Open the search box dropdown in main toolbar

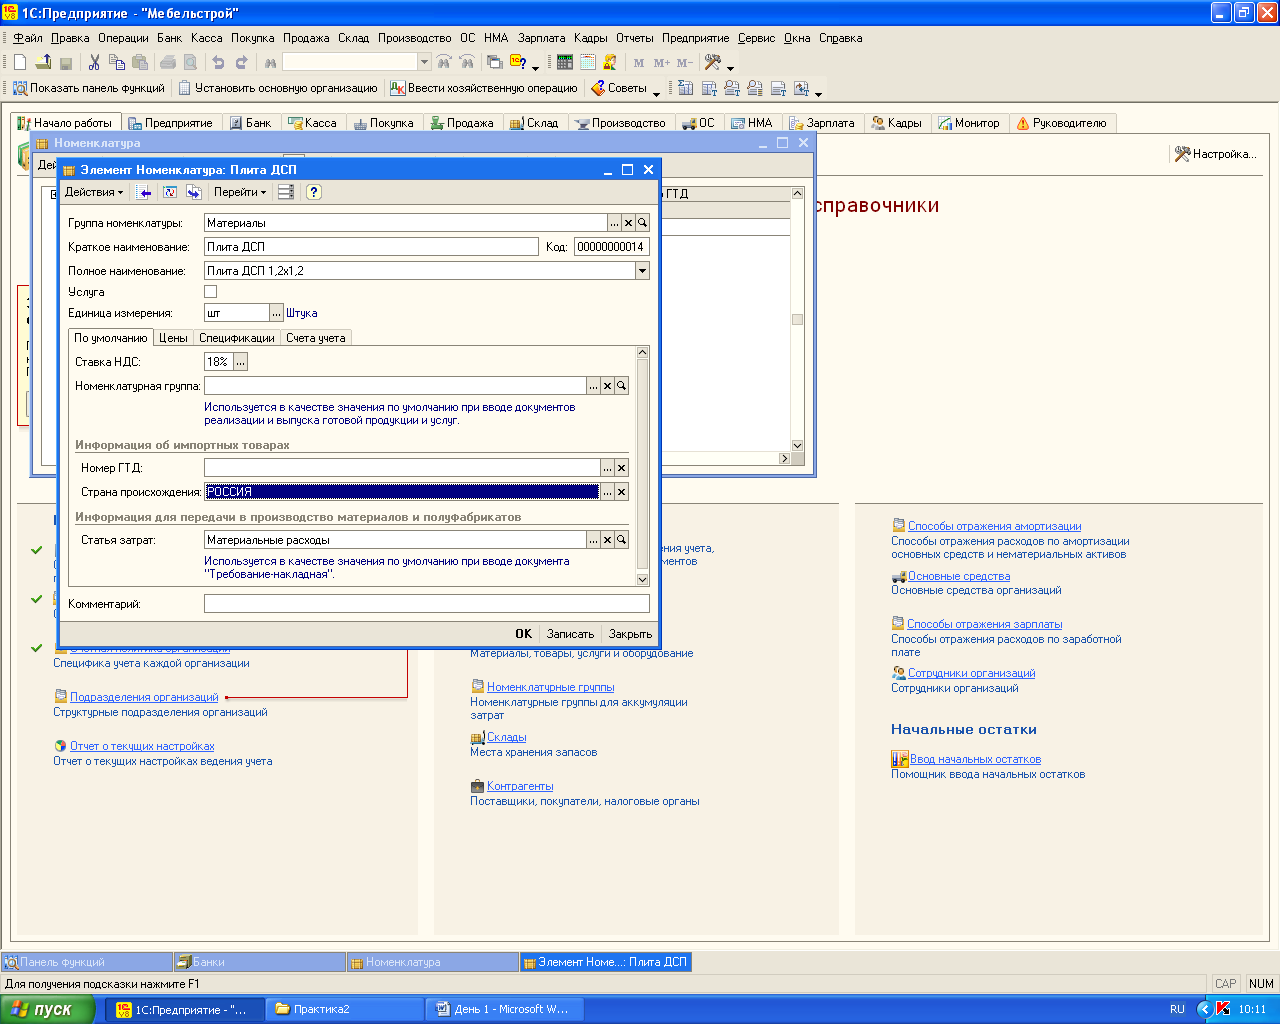424,62
